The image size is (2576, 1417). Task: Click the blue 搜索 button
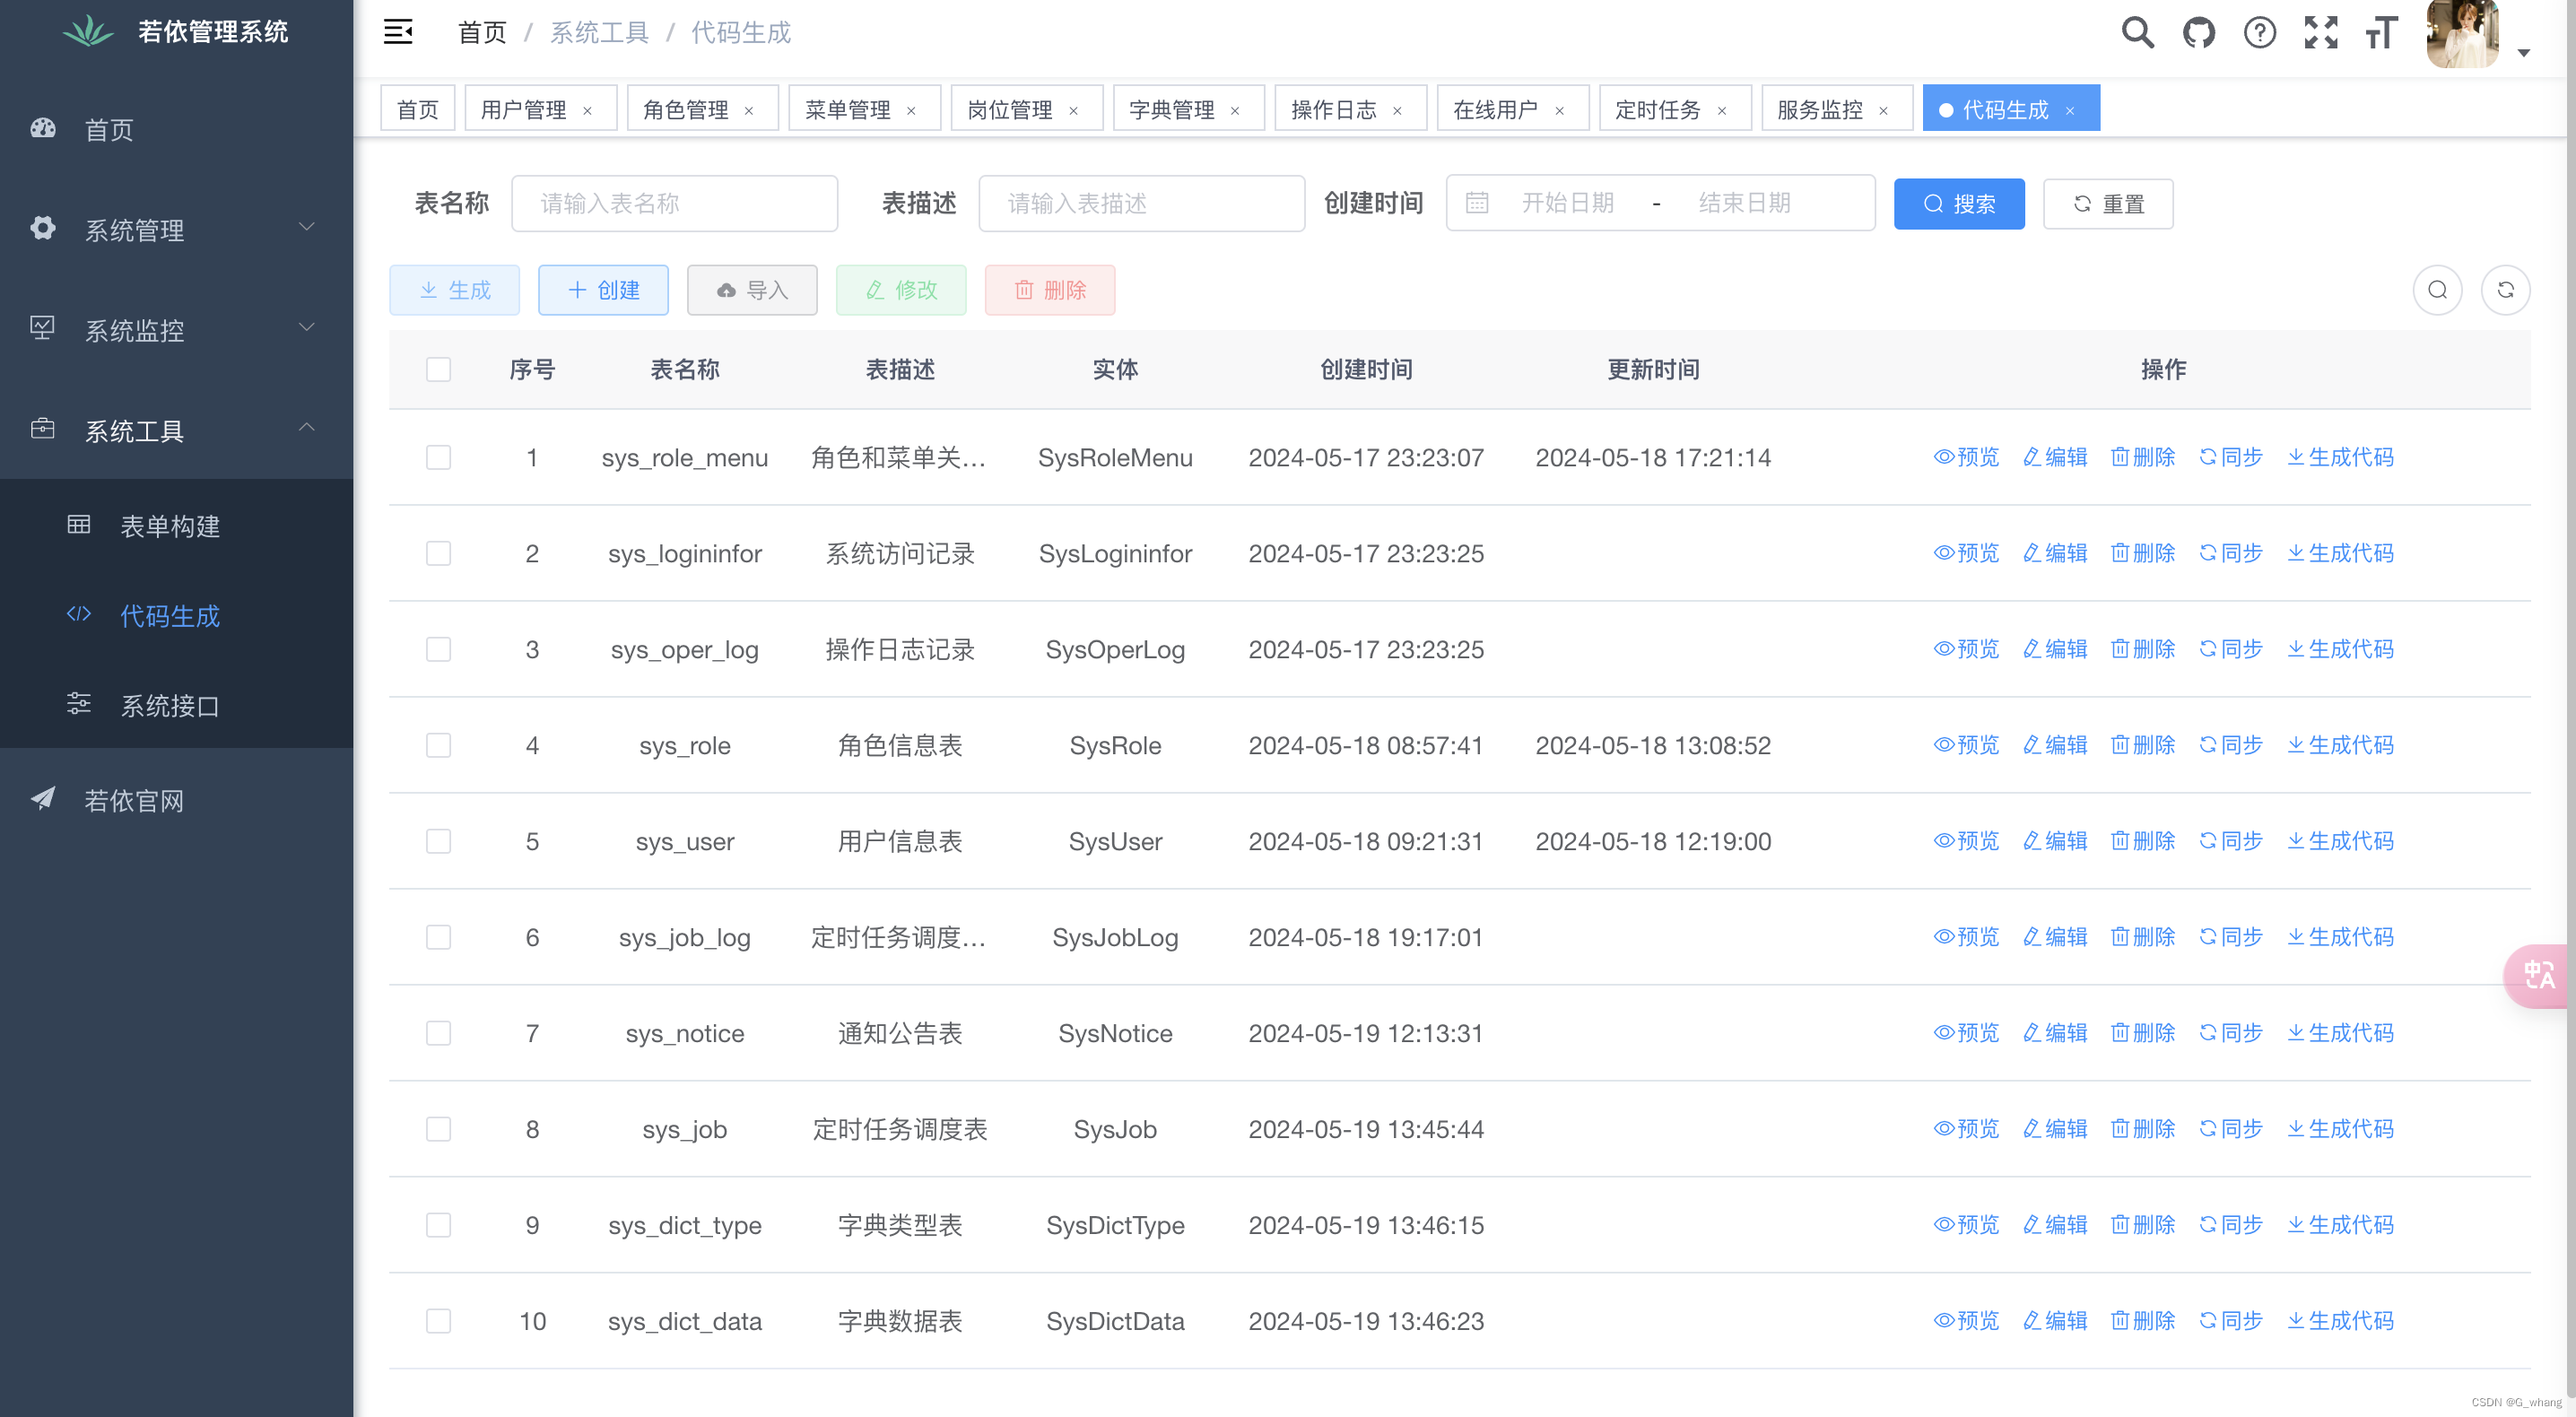[1958, 204]
